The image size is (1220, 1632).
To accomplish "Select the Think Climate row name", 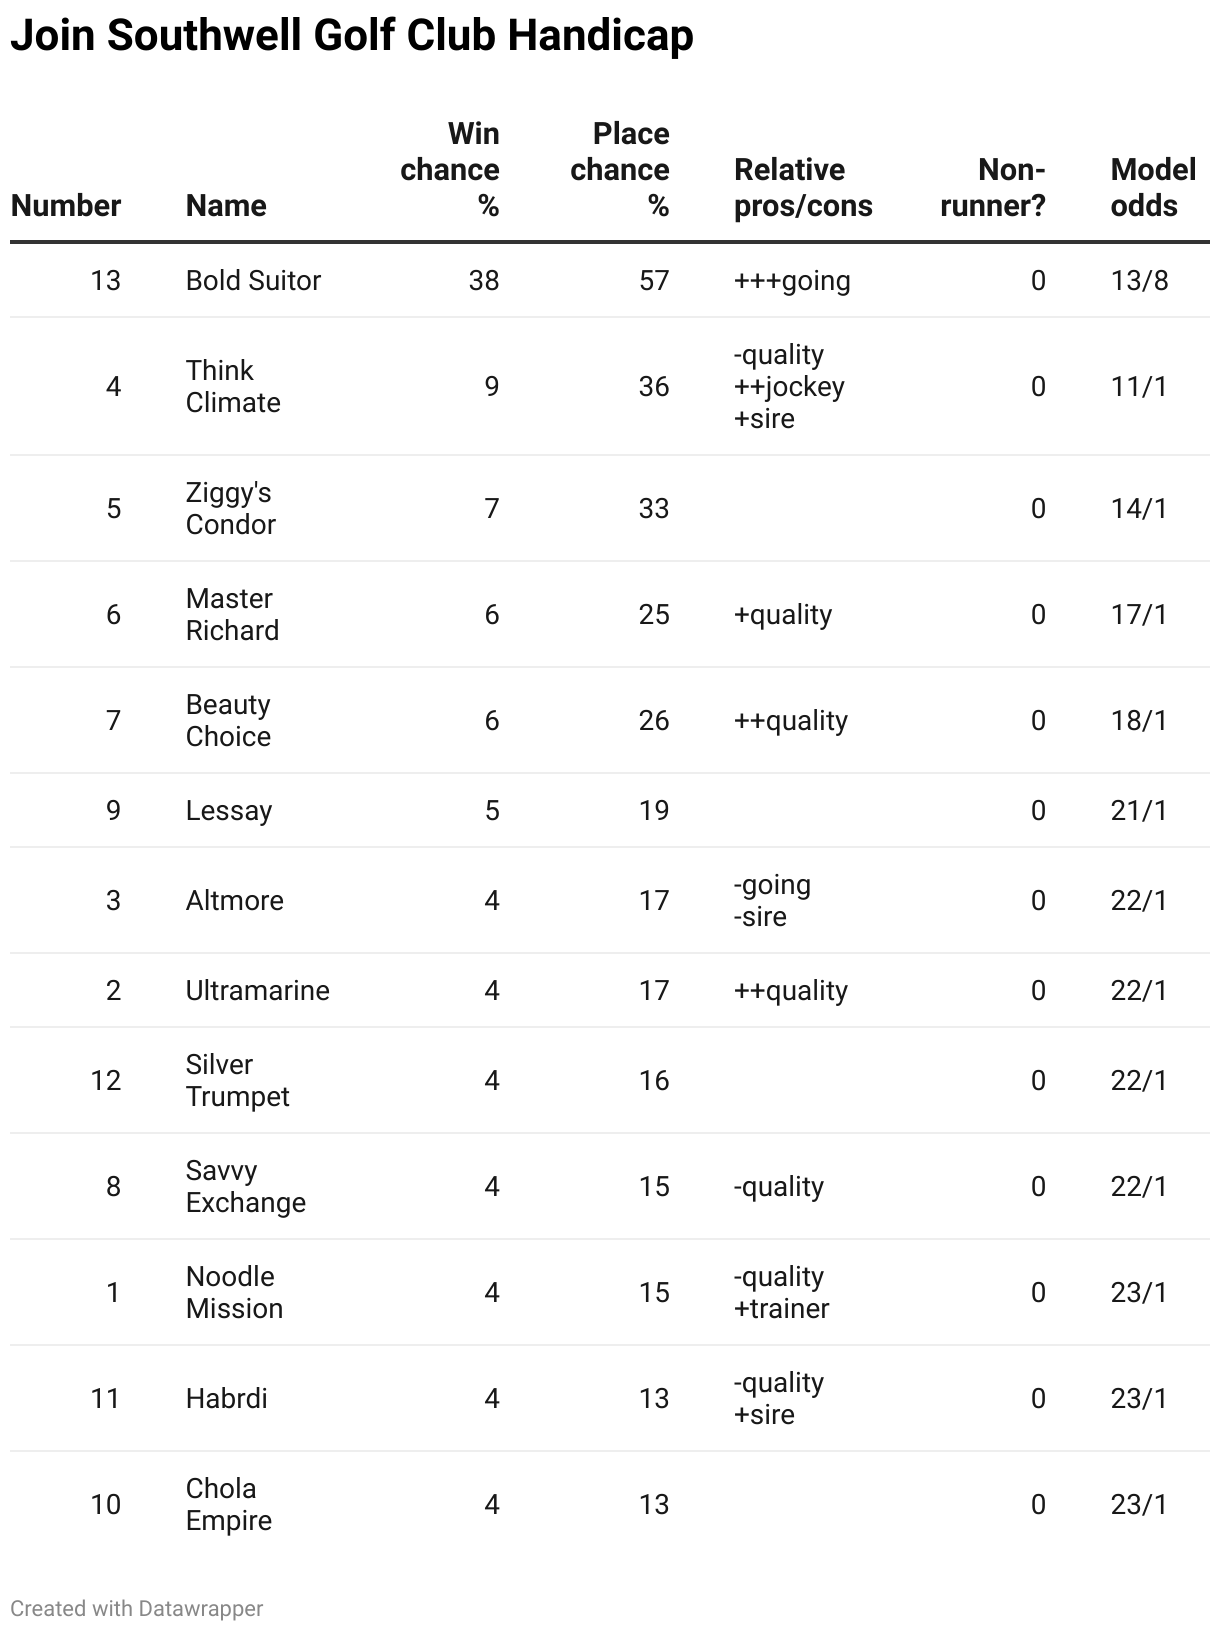I will click(233, 386).
